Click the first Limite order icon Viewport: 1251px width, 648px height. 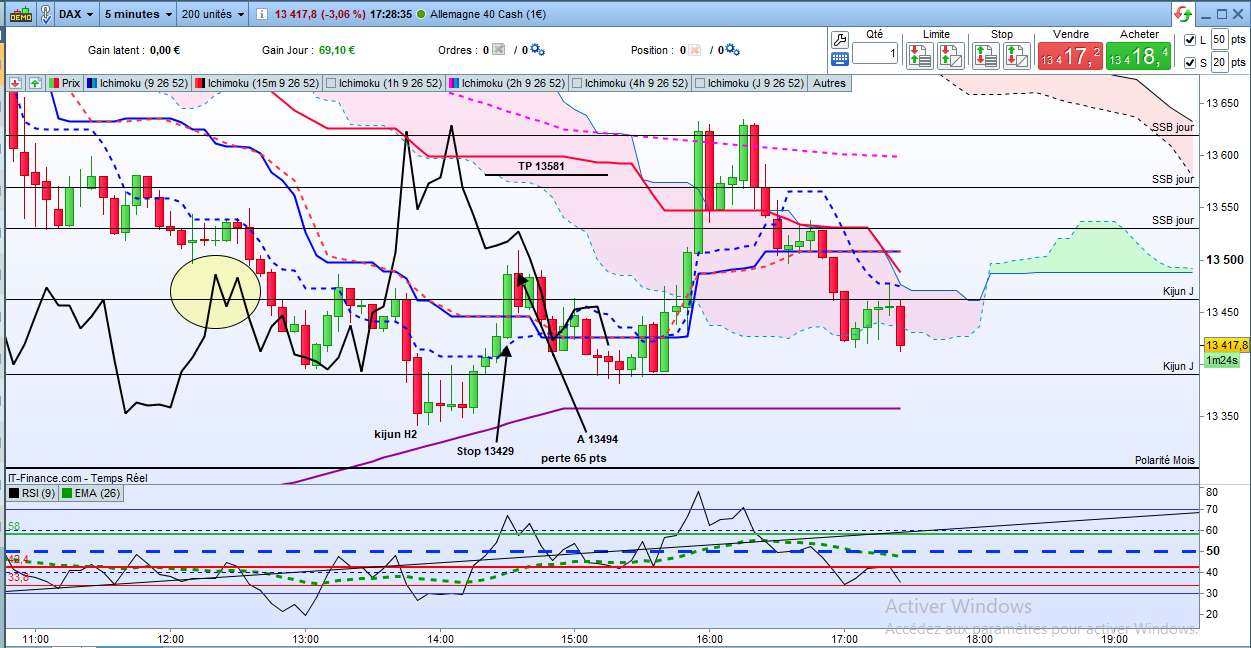920,56
